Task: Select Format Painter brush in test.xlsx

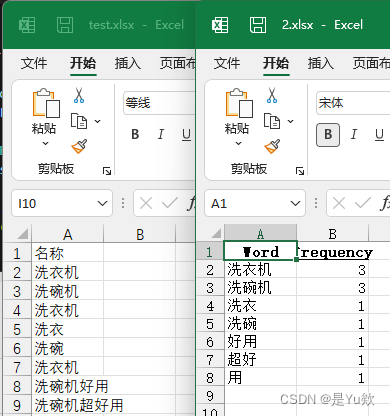Action: coord(79,146)
